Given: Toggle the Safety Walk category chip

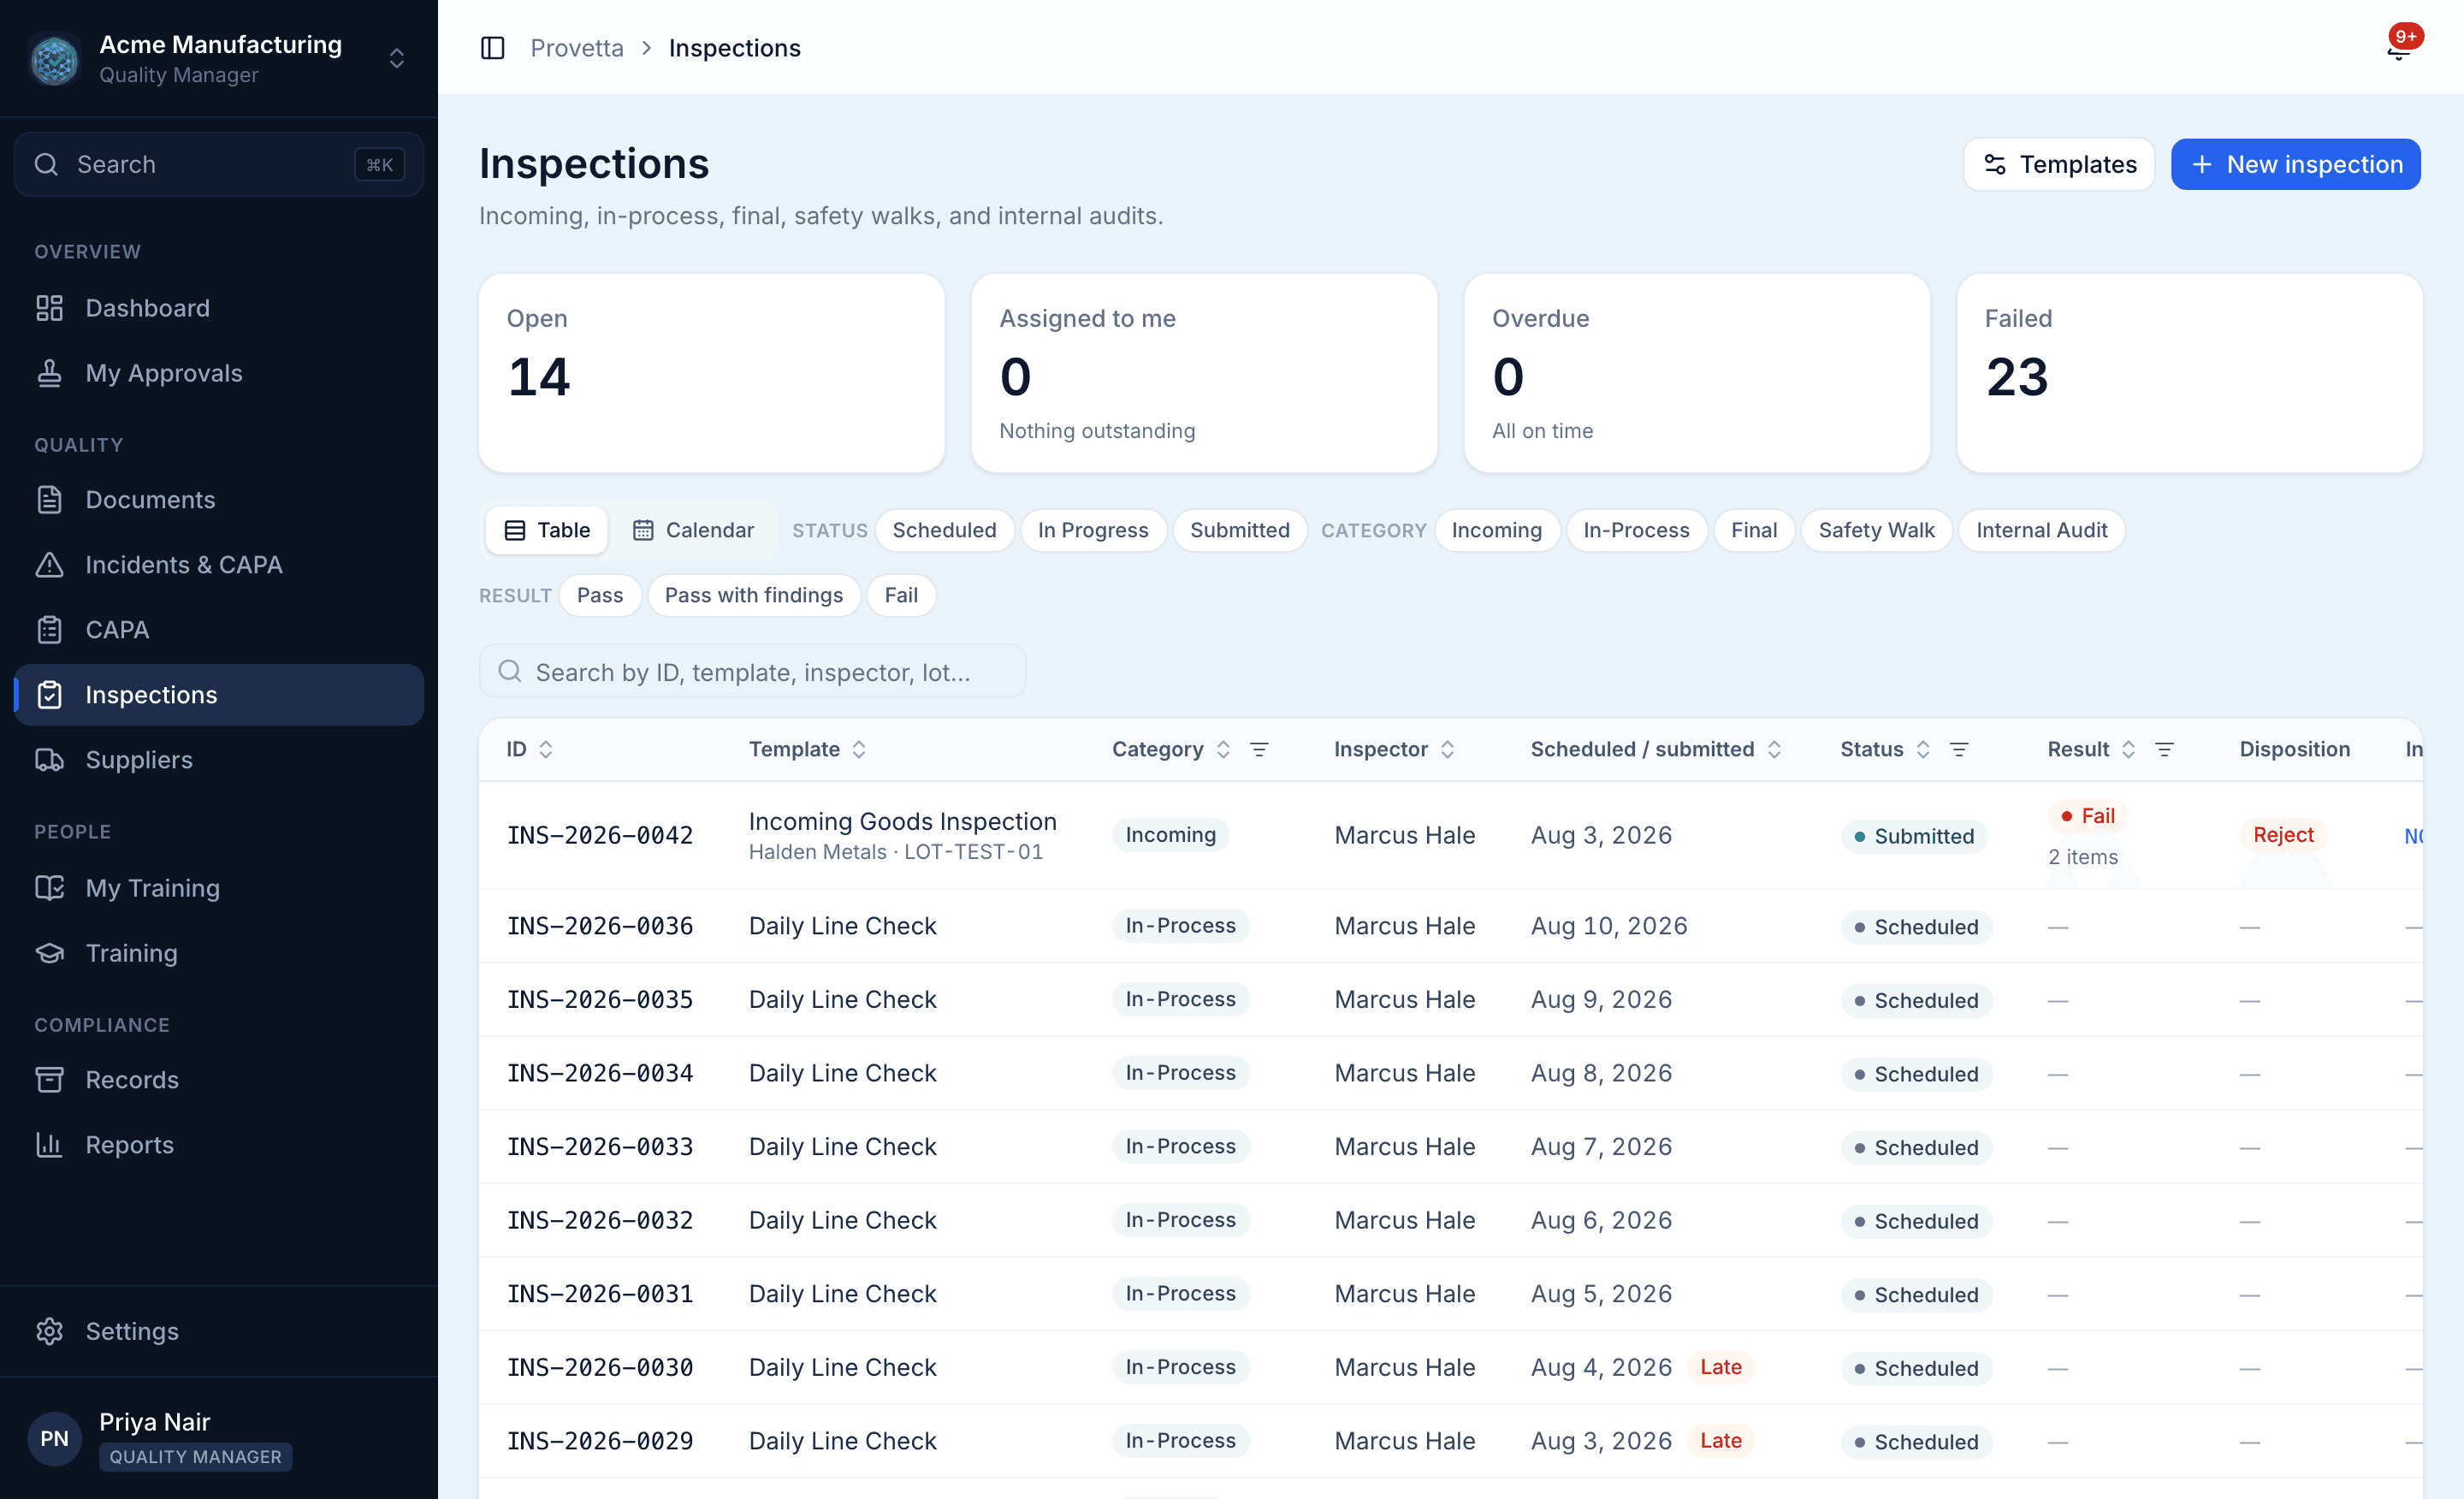Looking at the screenshot, I should tap(1876, 530).
